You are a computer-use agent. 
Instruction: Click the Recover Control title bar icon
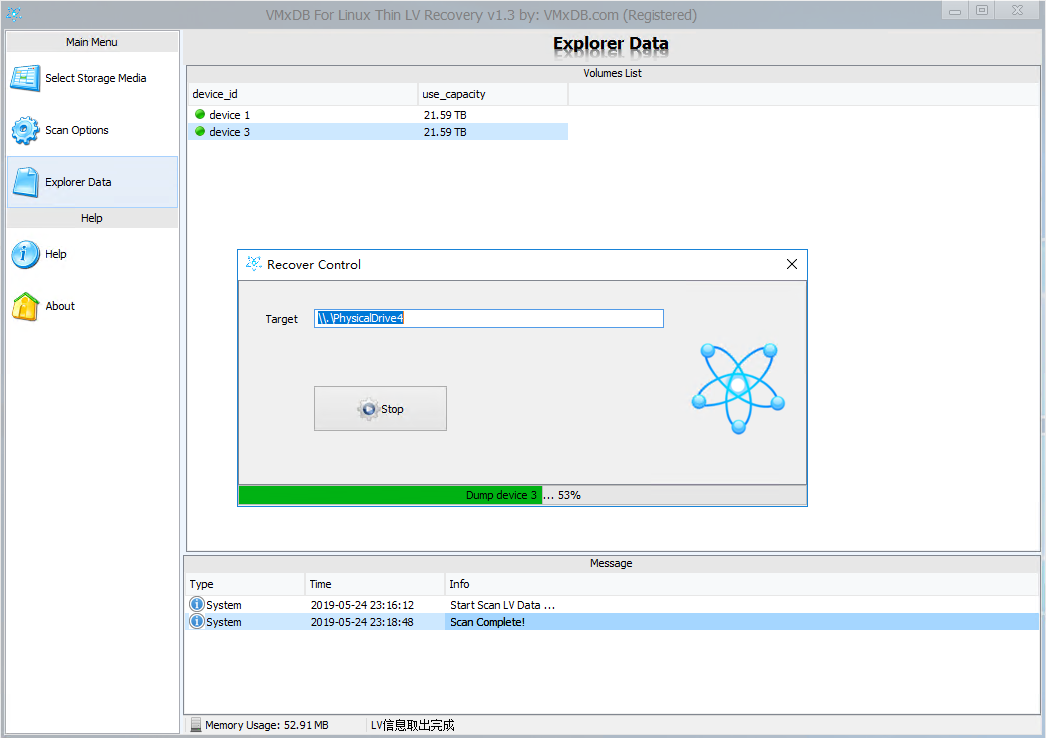click(x=253, y=264)
